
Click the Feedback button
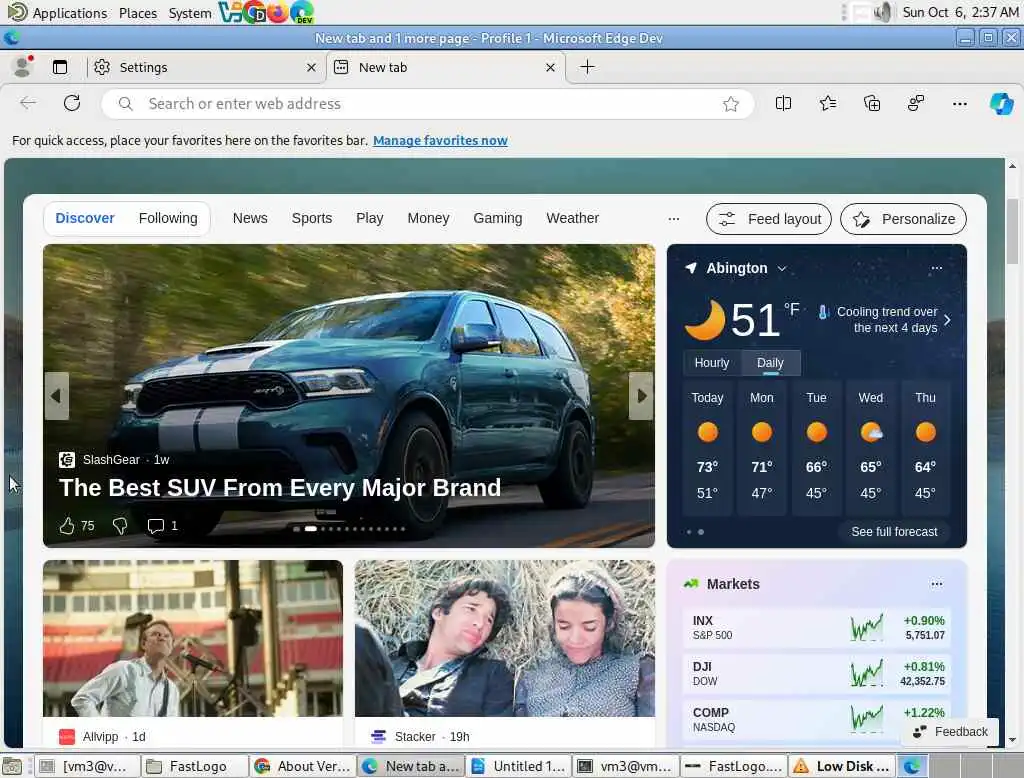coord(950,732)
